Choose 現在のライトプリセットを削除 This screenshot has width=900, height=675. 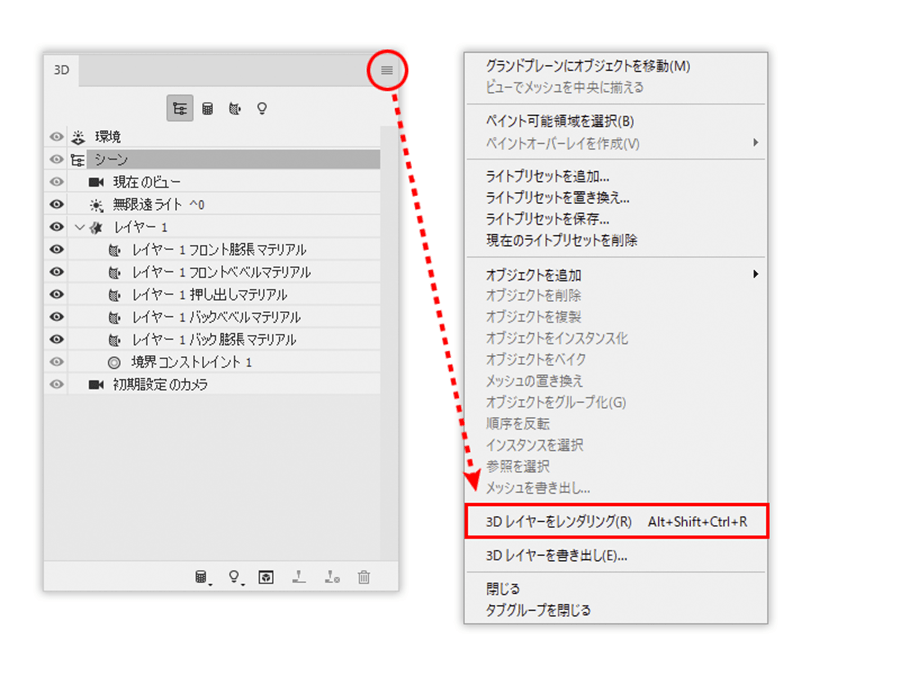click(x=616, y=240)
